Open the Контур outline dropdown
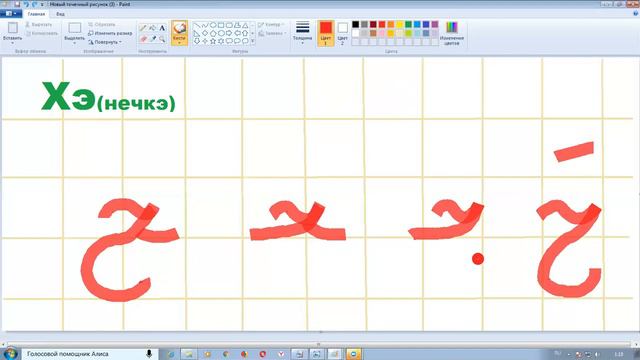 point(271,25)
